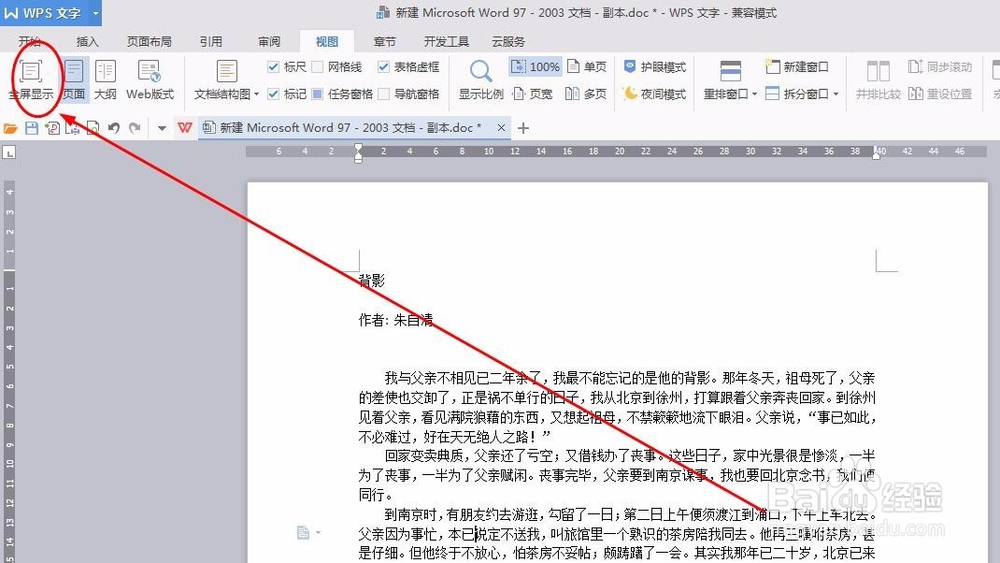Viewport: 1000px width, 563px height.
Task: Click the indent marker on horizontal ruler
Action: pos(358,153)
